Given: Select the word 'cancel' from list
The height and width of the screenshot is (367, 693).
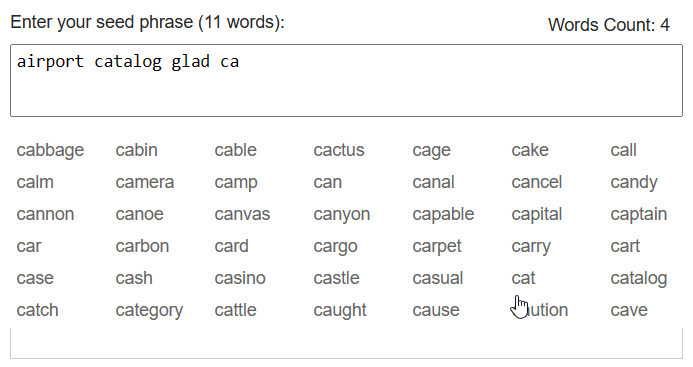Looking at the screenshot, I should (537, 182).
